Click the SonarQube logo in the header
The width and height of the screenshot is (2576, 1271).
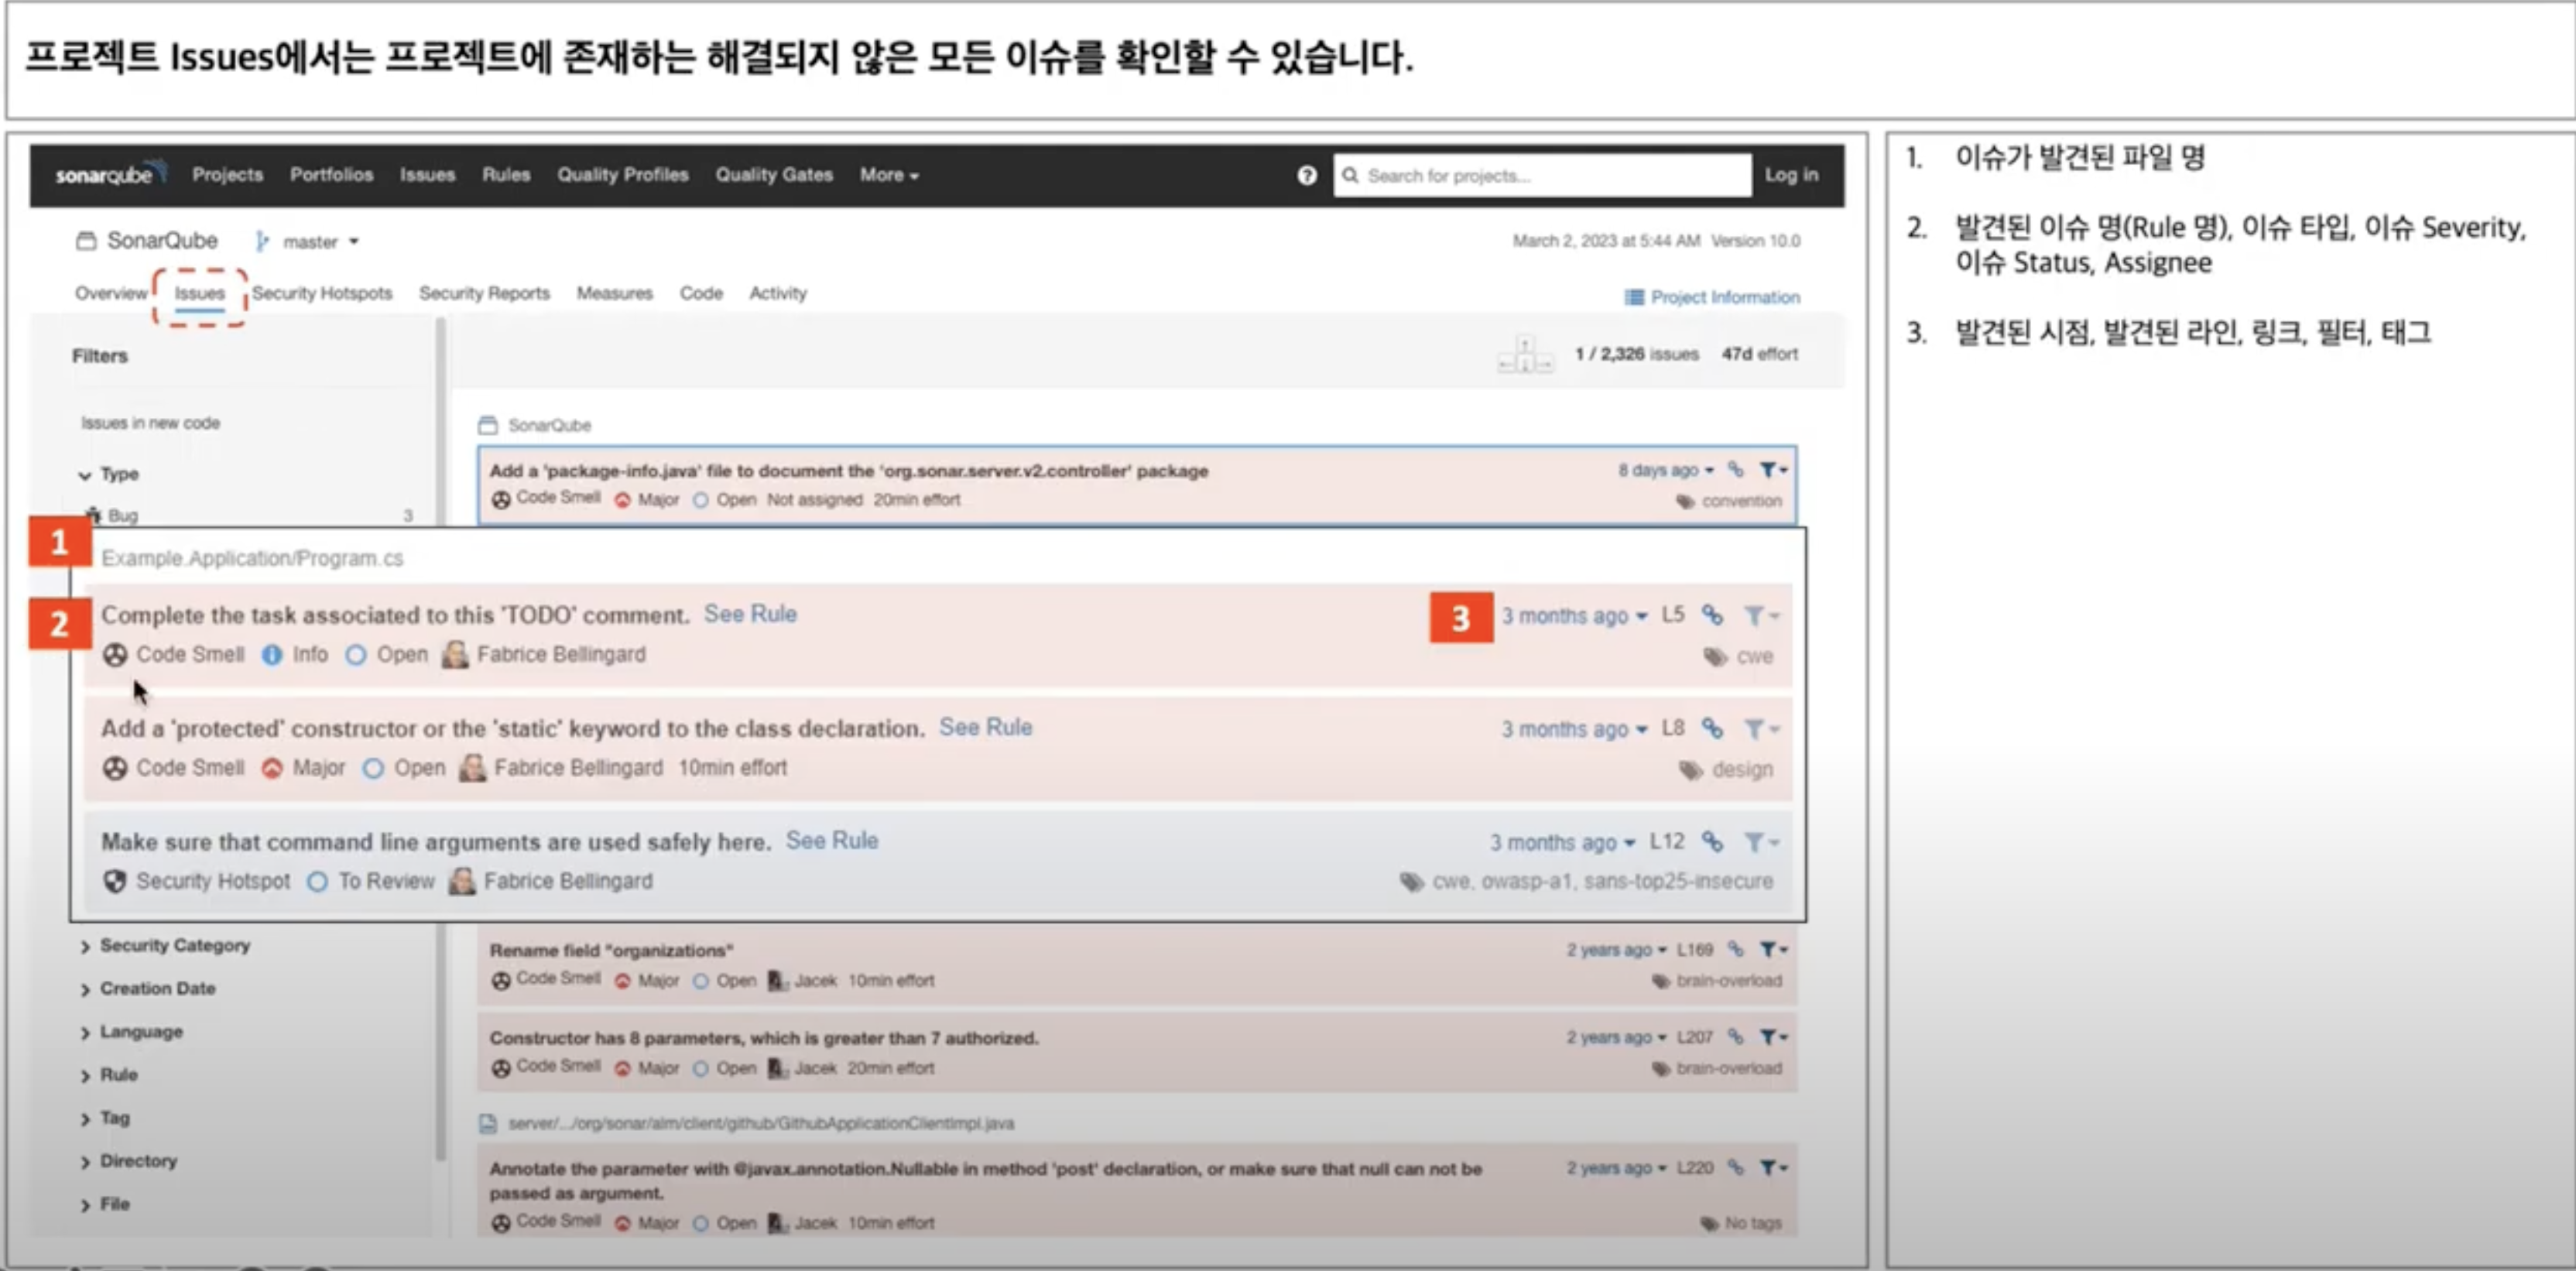[108, 174]
